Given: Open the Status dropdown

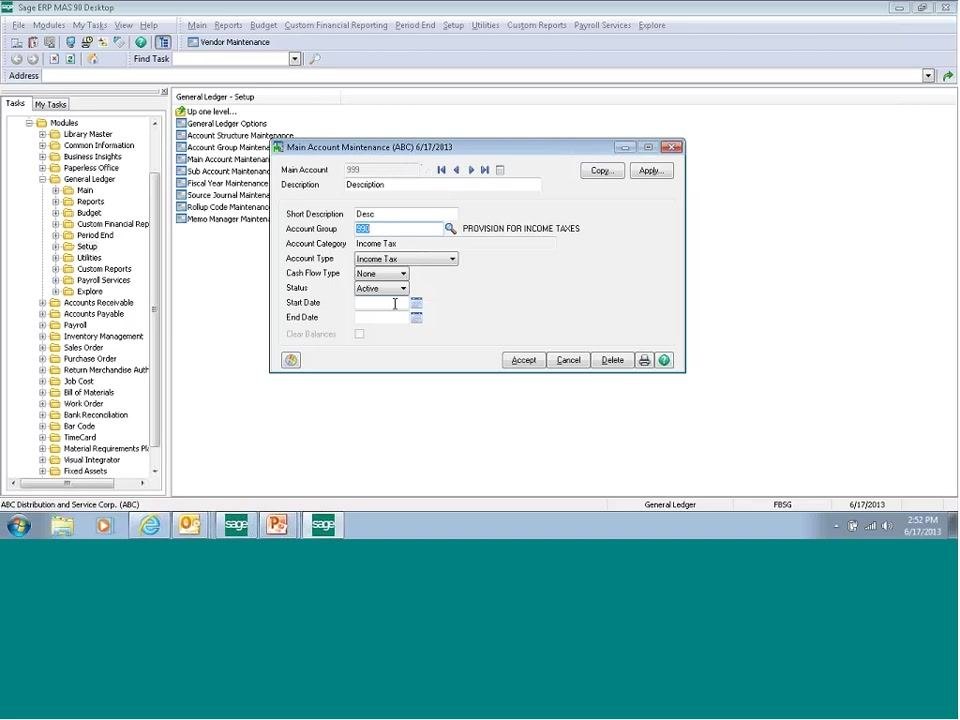Looking at the screenshot, I should [403, 288].
